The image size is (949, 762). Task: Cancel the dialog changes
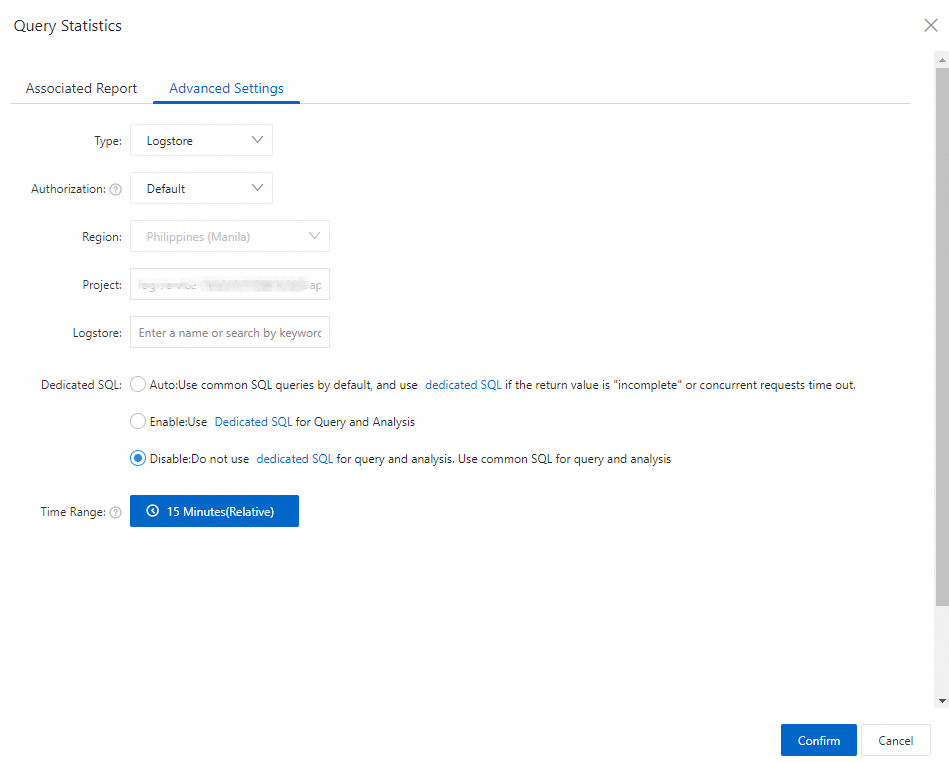tap(895, 740)
